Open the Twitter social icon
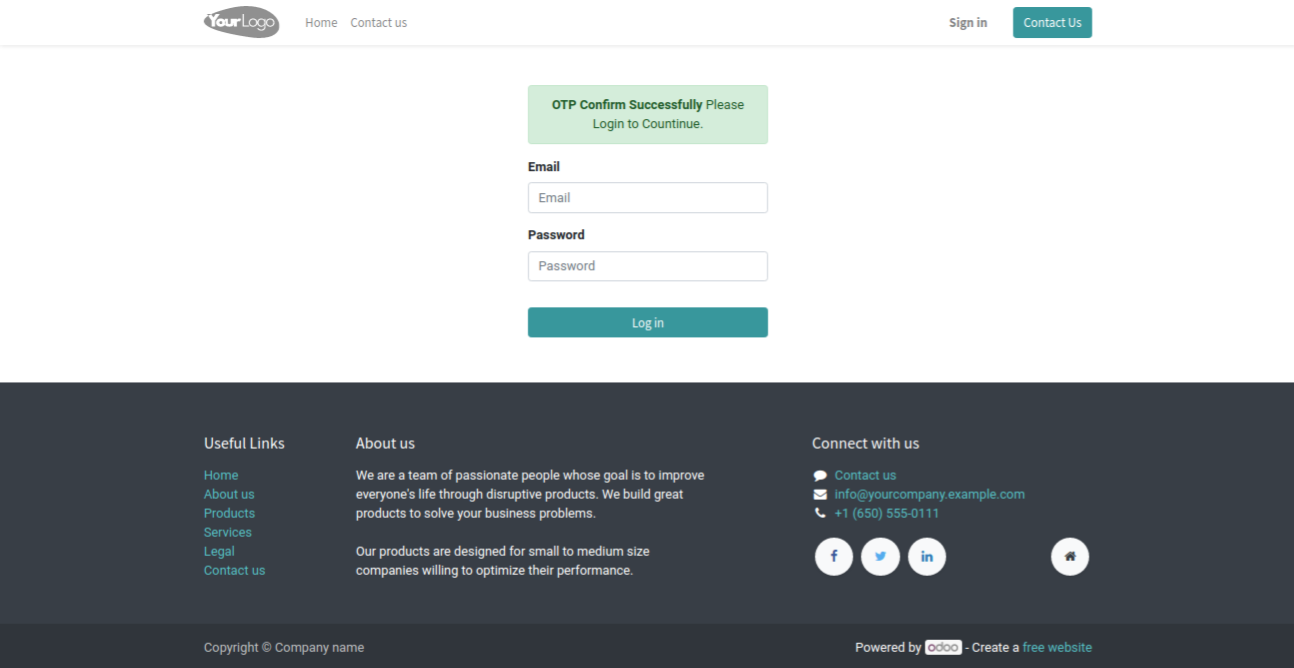 point(880,557)
